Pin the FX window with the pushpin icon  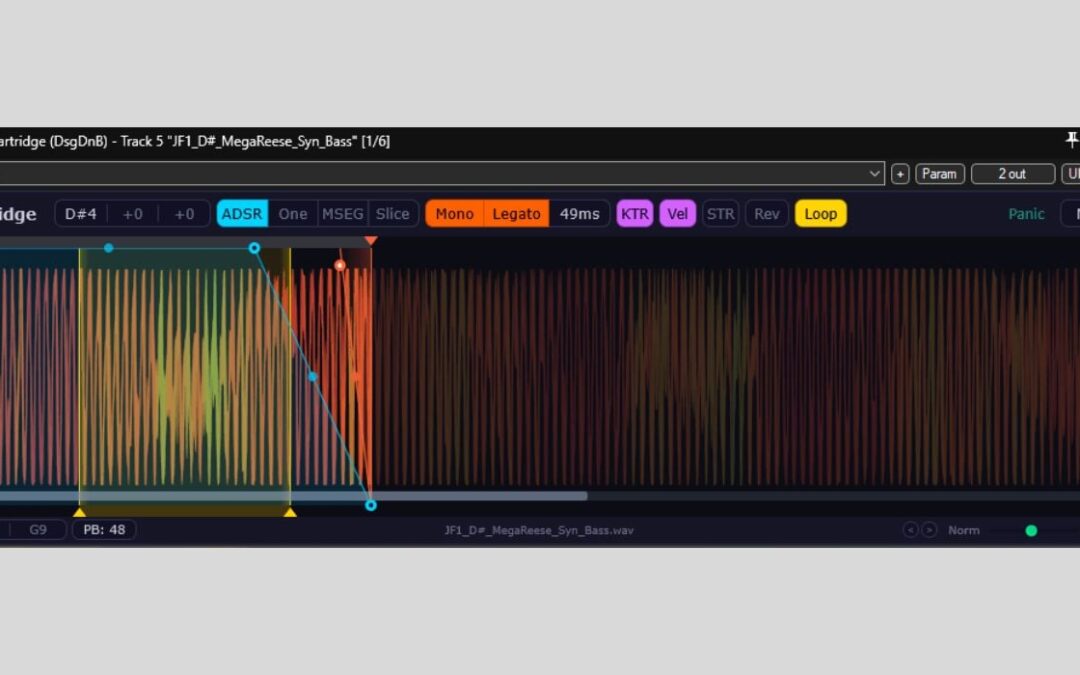point(1072,140)
